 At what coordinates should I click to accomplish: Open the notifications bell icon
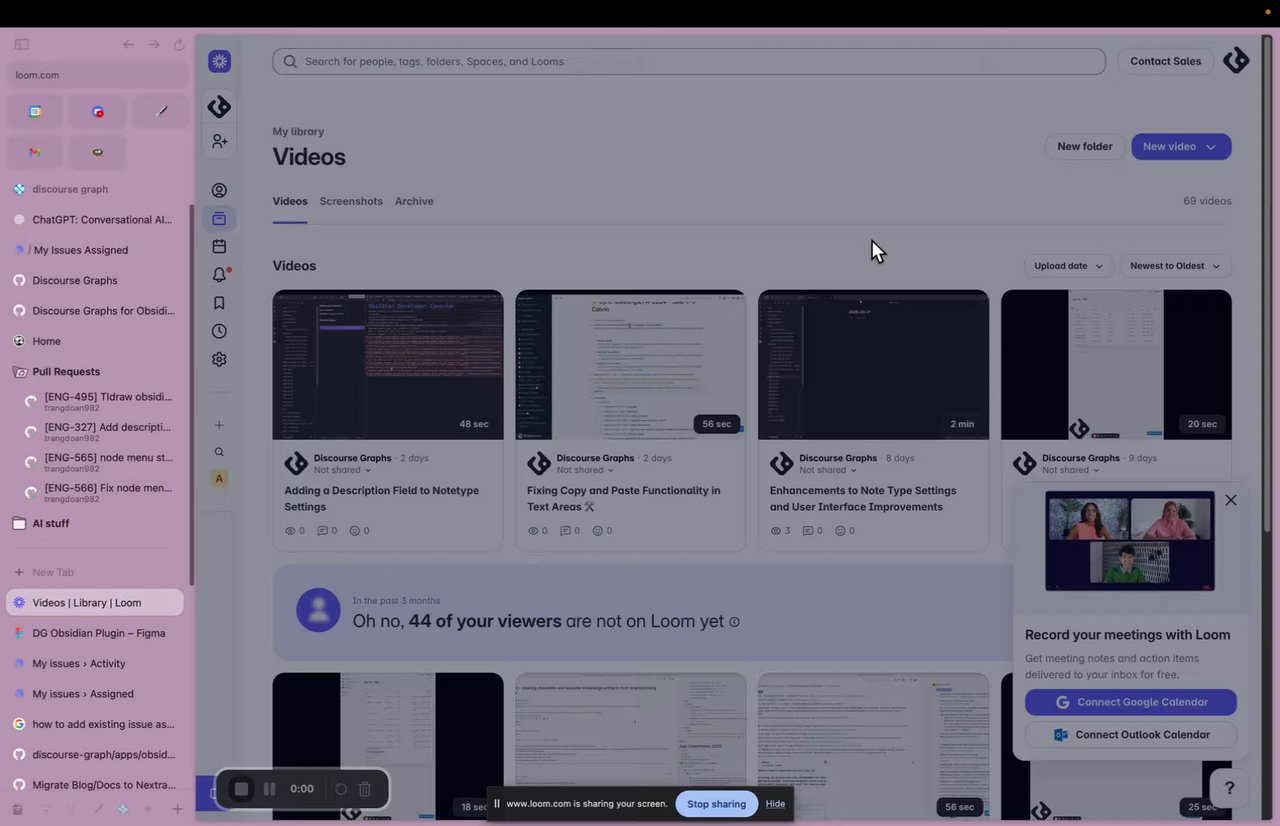(219, 275)
